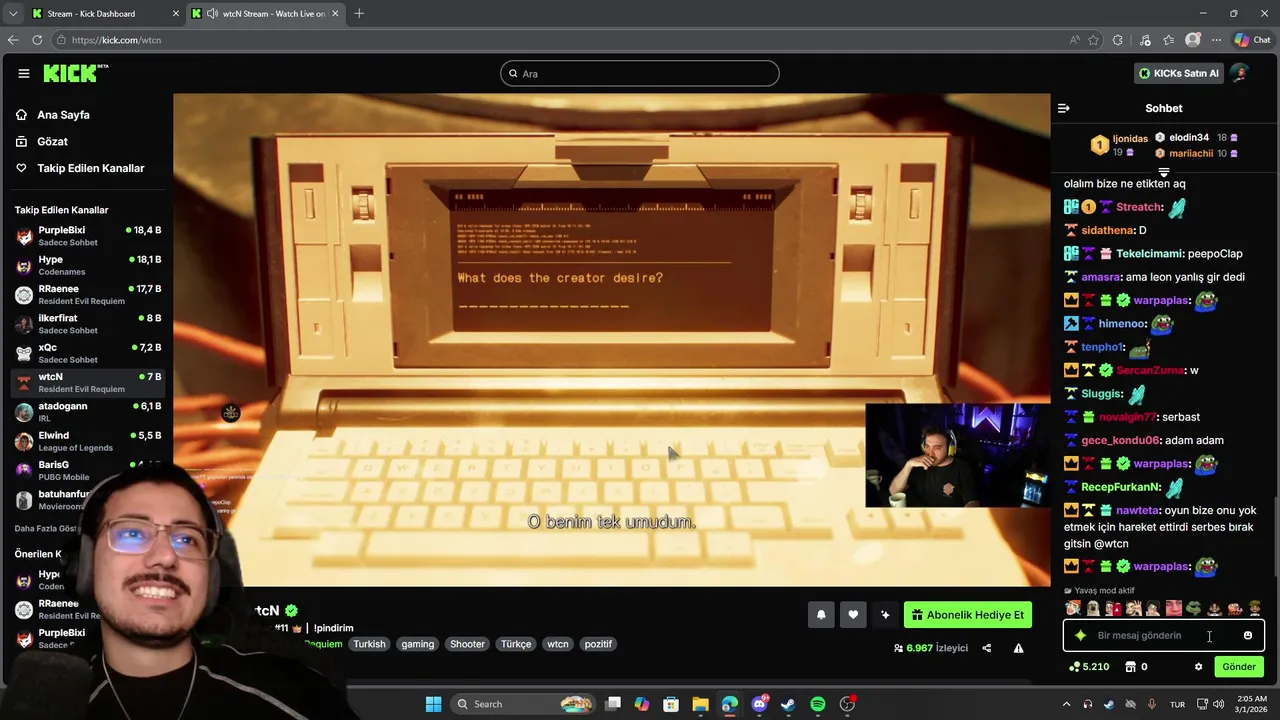1280x720 pixels.
Task: Share the stream with the share icon
Action: coord(987,648)
